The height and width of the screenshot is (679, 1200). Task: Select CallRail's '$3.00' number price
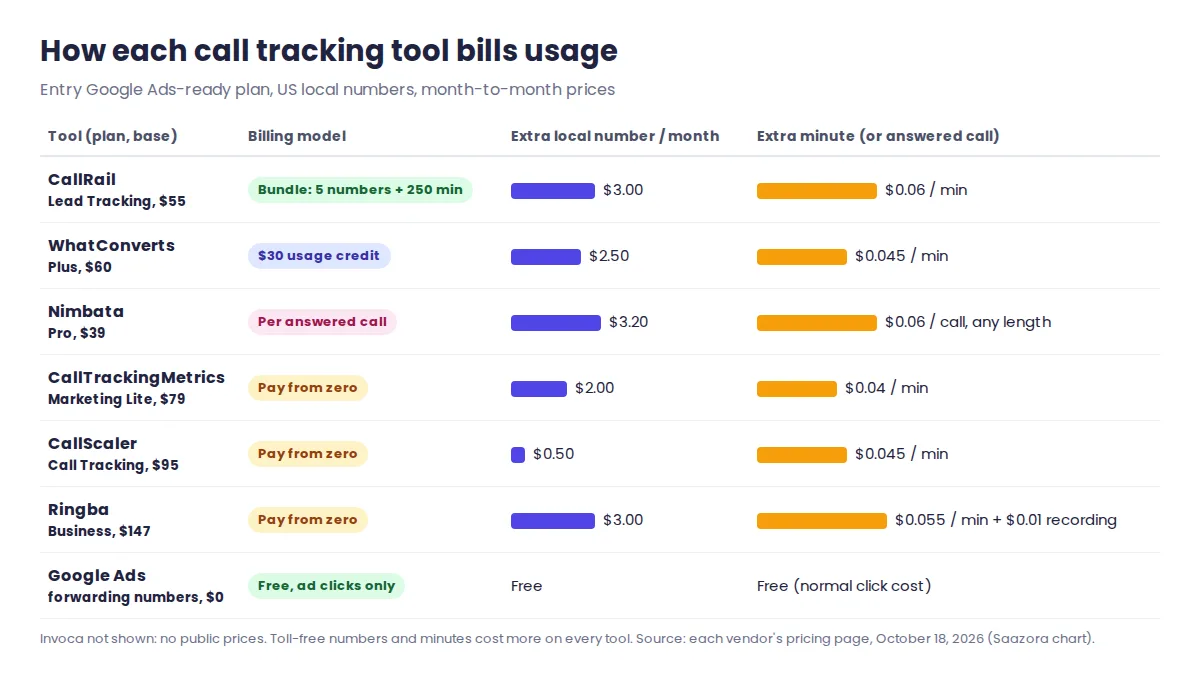coord(623,190)
